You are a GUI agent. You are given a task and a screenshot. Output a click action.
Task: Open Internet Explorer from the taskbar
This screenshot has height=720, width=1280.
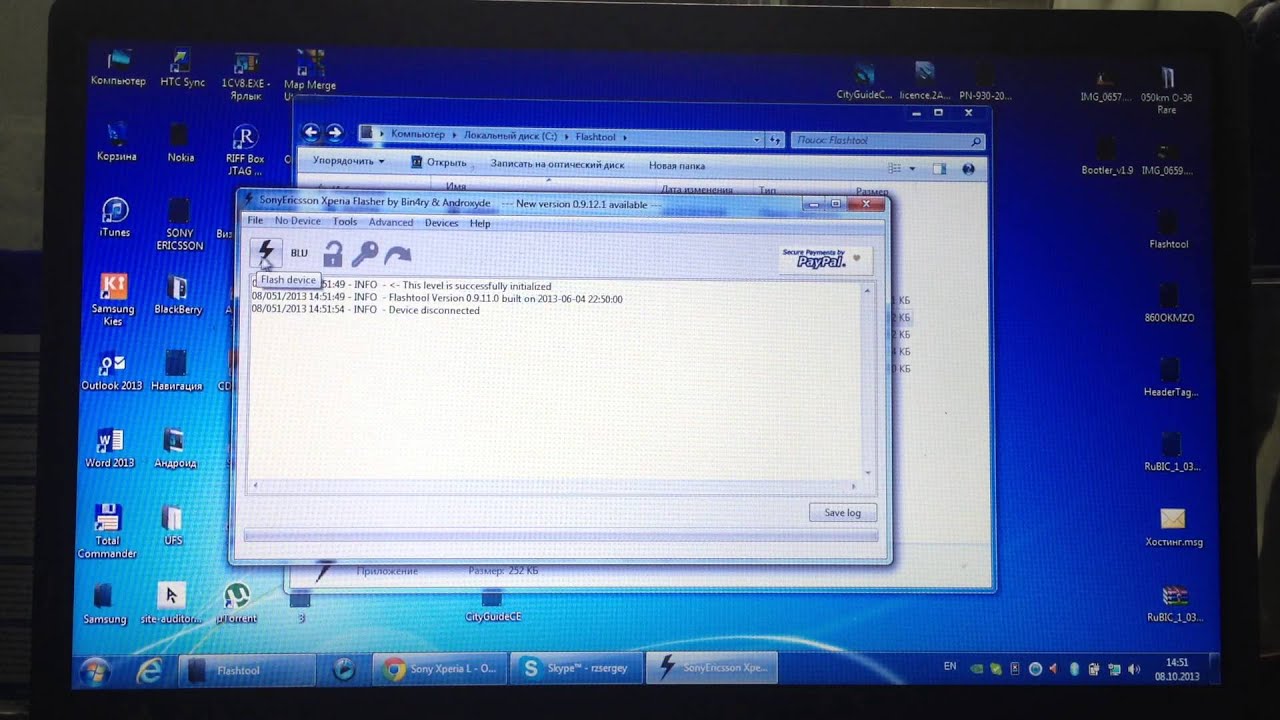tap(152, 669)
